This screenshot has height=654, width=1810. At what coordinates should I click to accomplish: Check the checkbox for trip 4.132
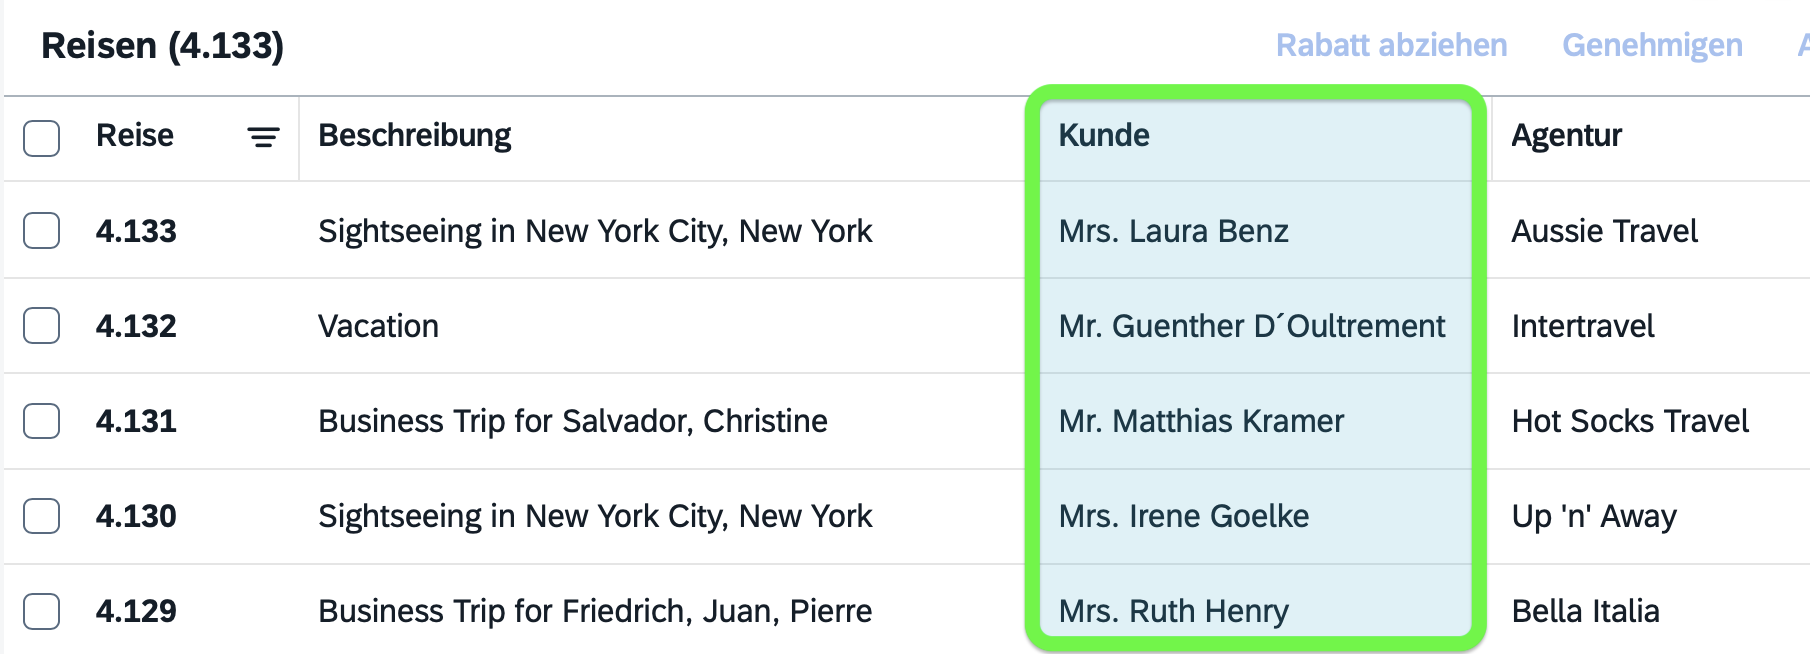coord(40,325)
